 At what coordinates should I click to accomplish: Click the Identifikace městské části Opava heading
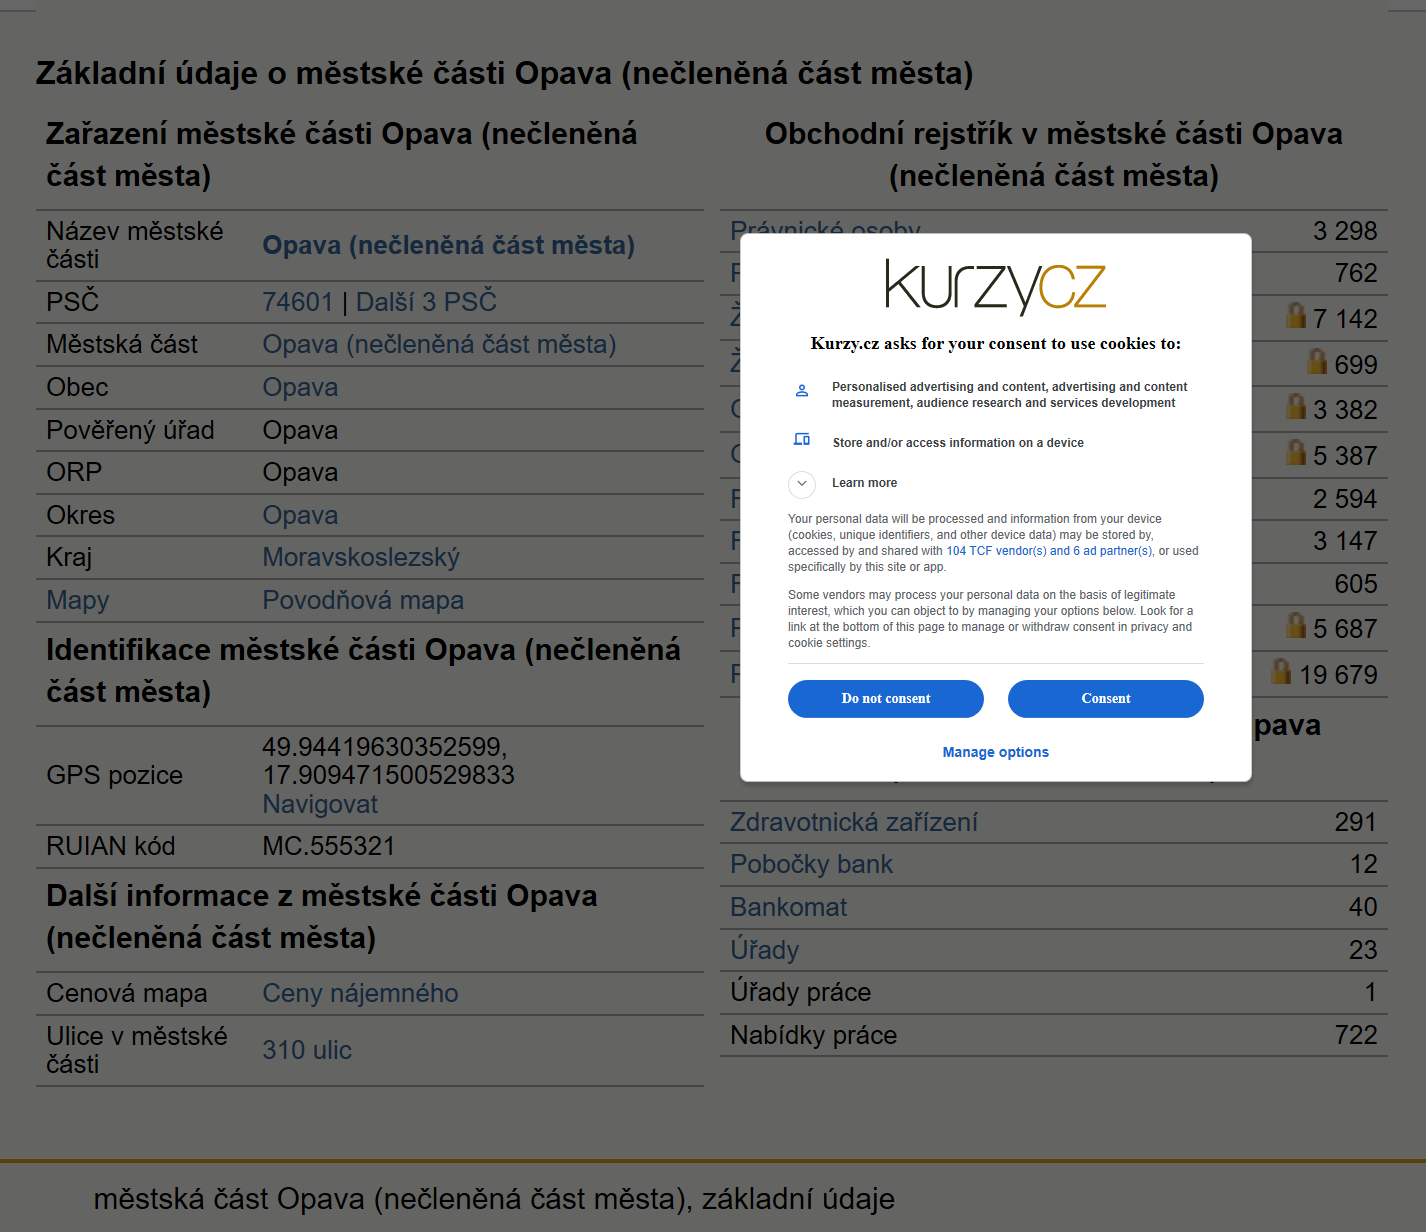point(364,671)
